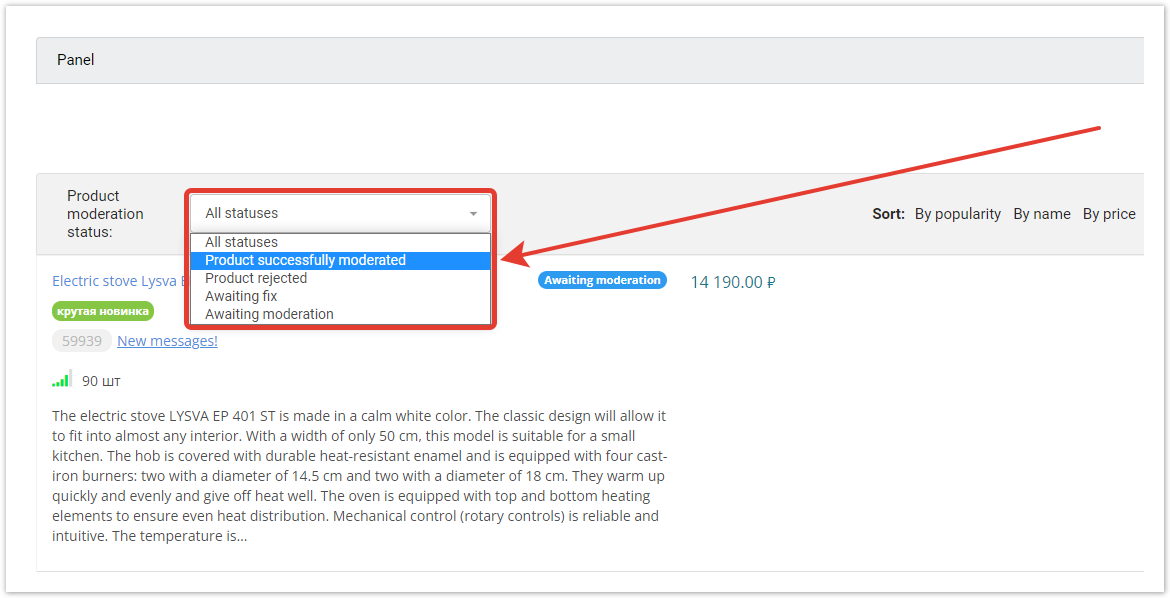Screen dimensions: 1170x598
Task: Click the 'Product moderation status' label
Action: tap(105, 213)
